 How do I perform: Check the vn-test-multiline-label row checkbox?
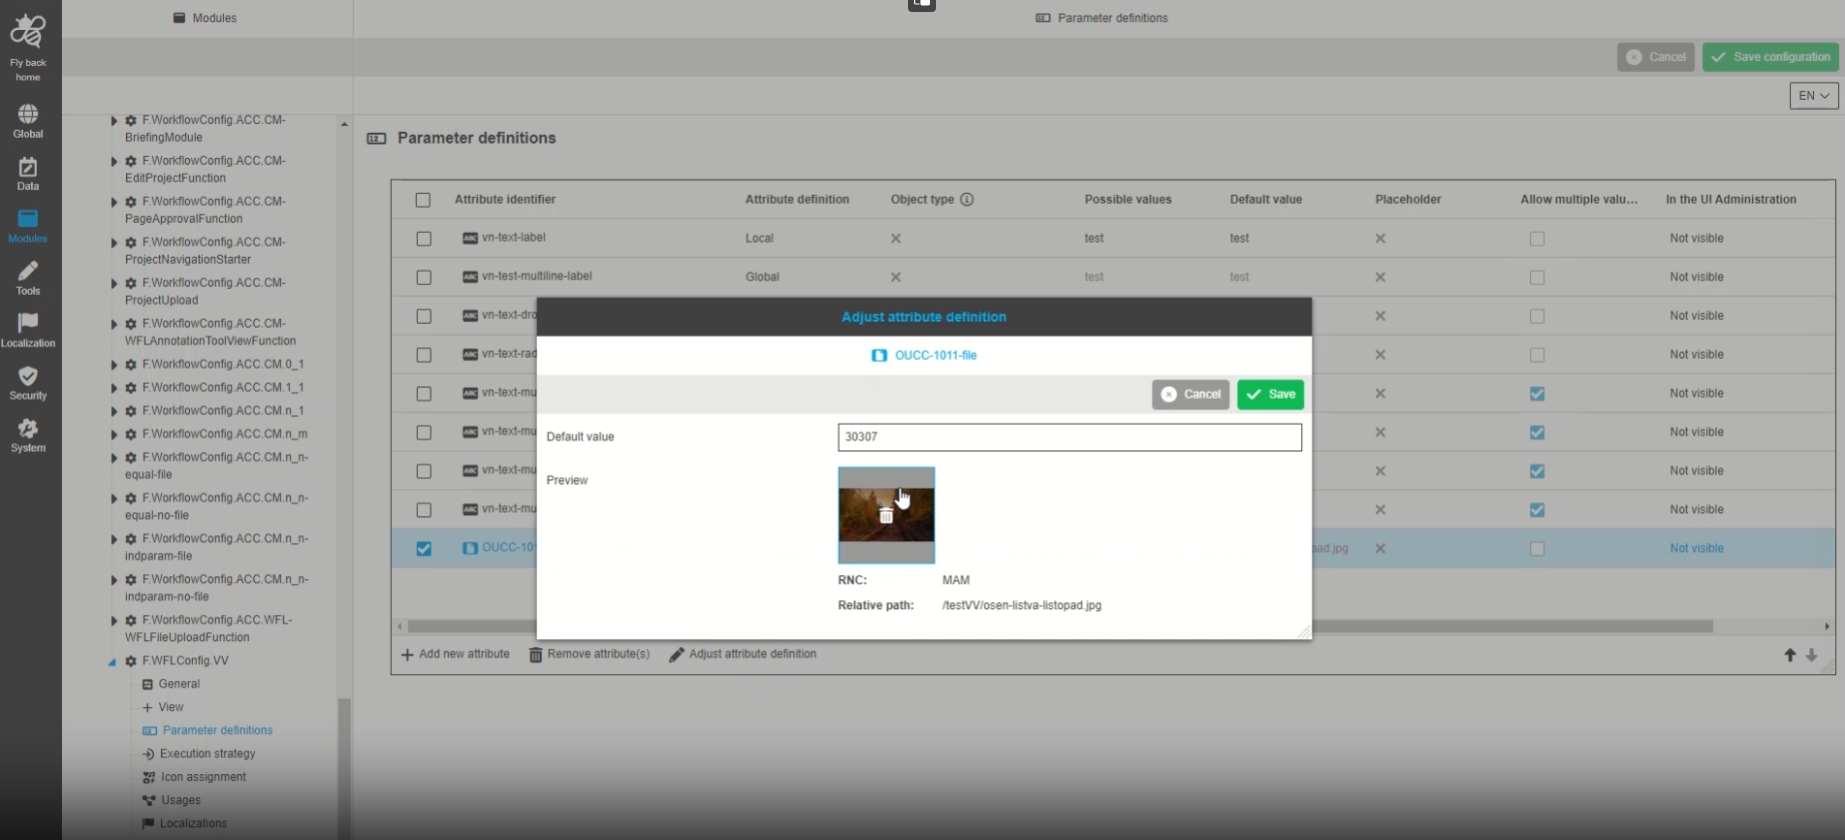pyautogui.click(x=424, y=278)
